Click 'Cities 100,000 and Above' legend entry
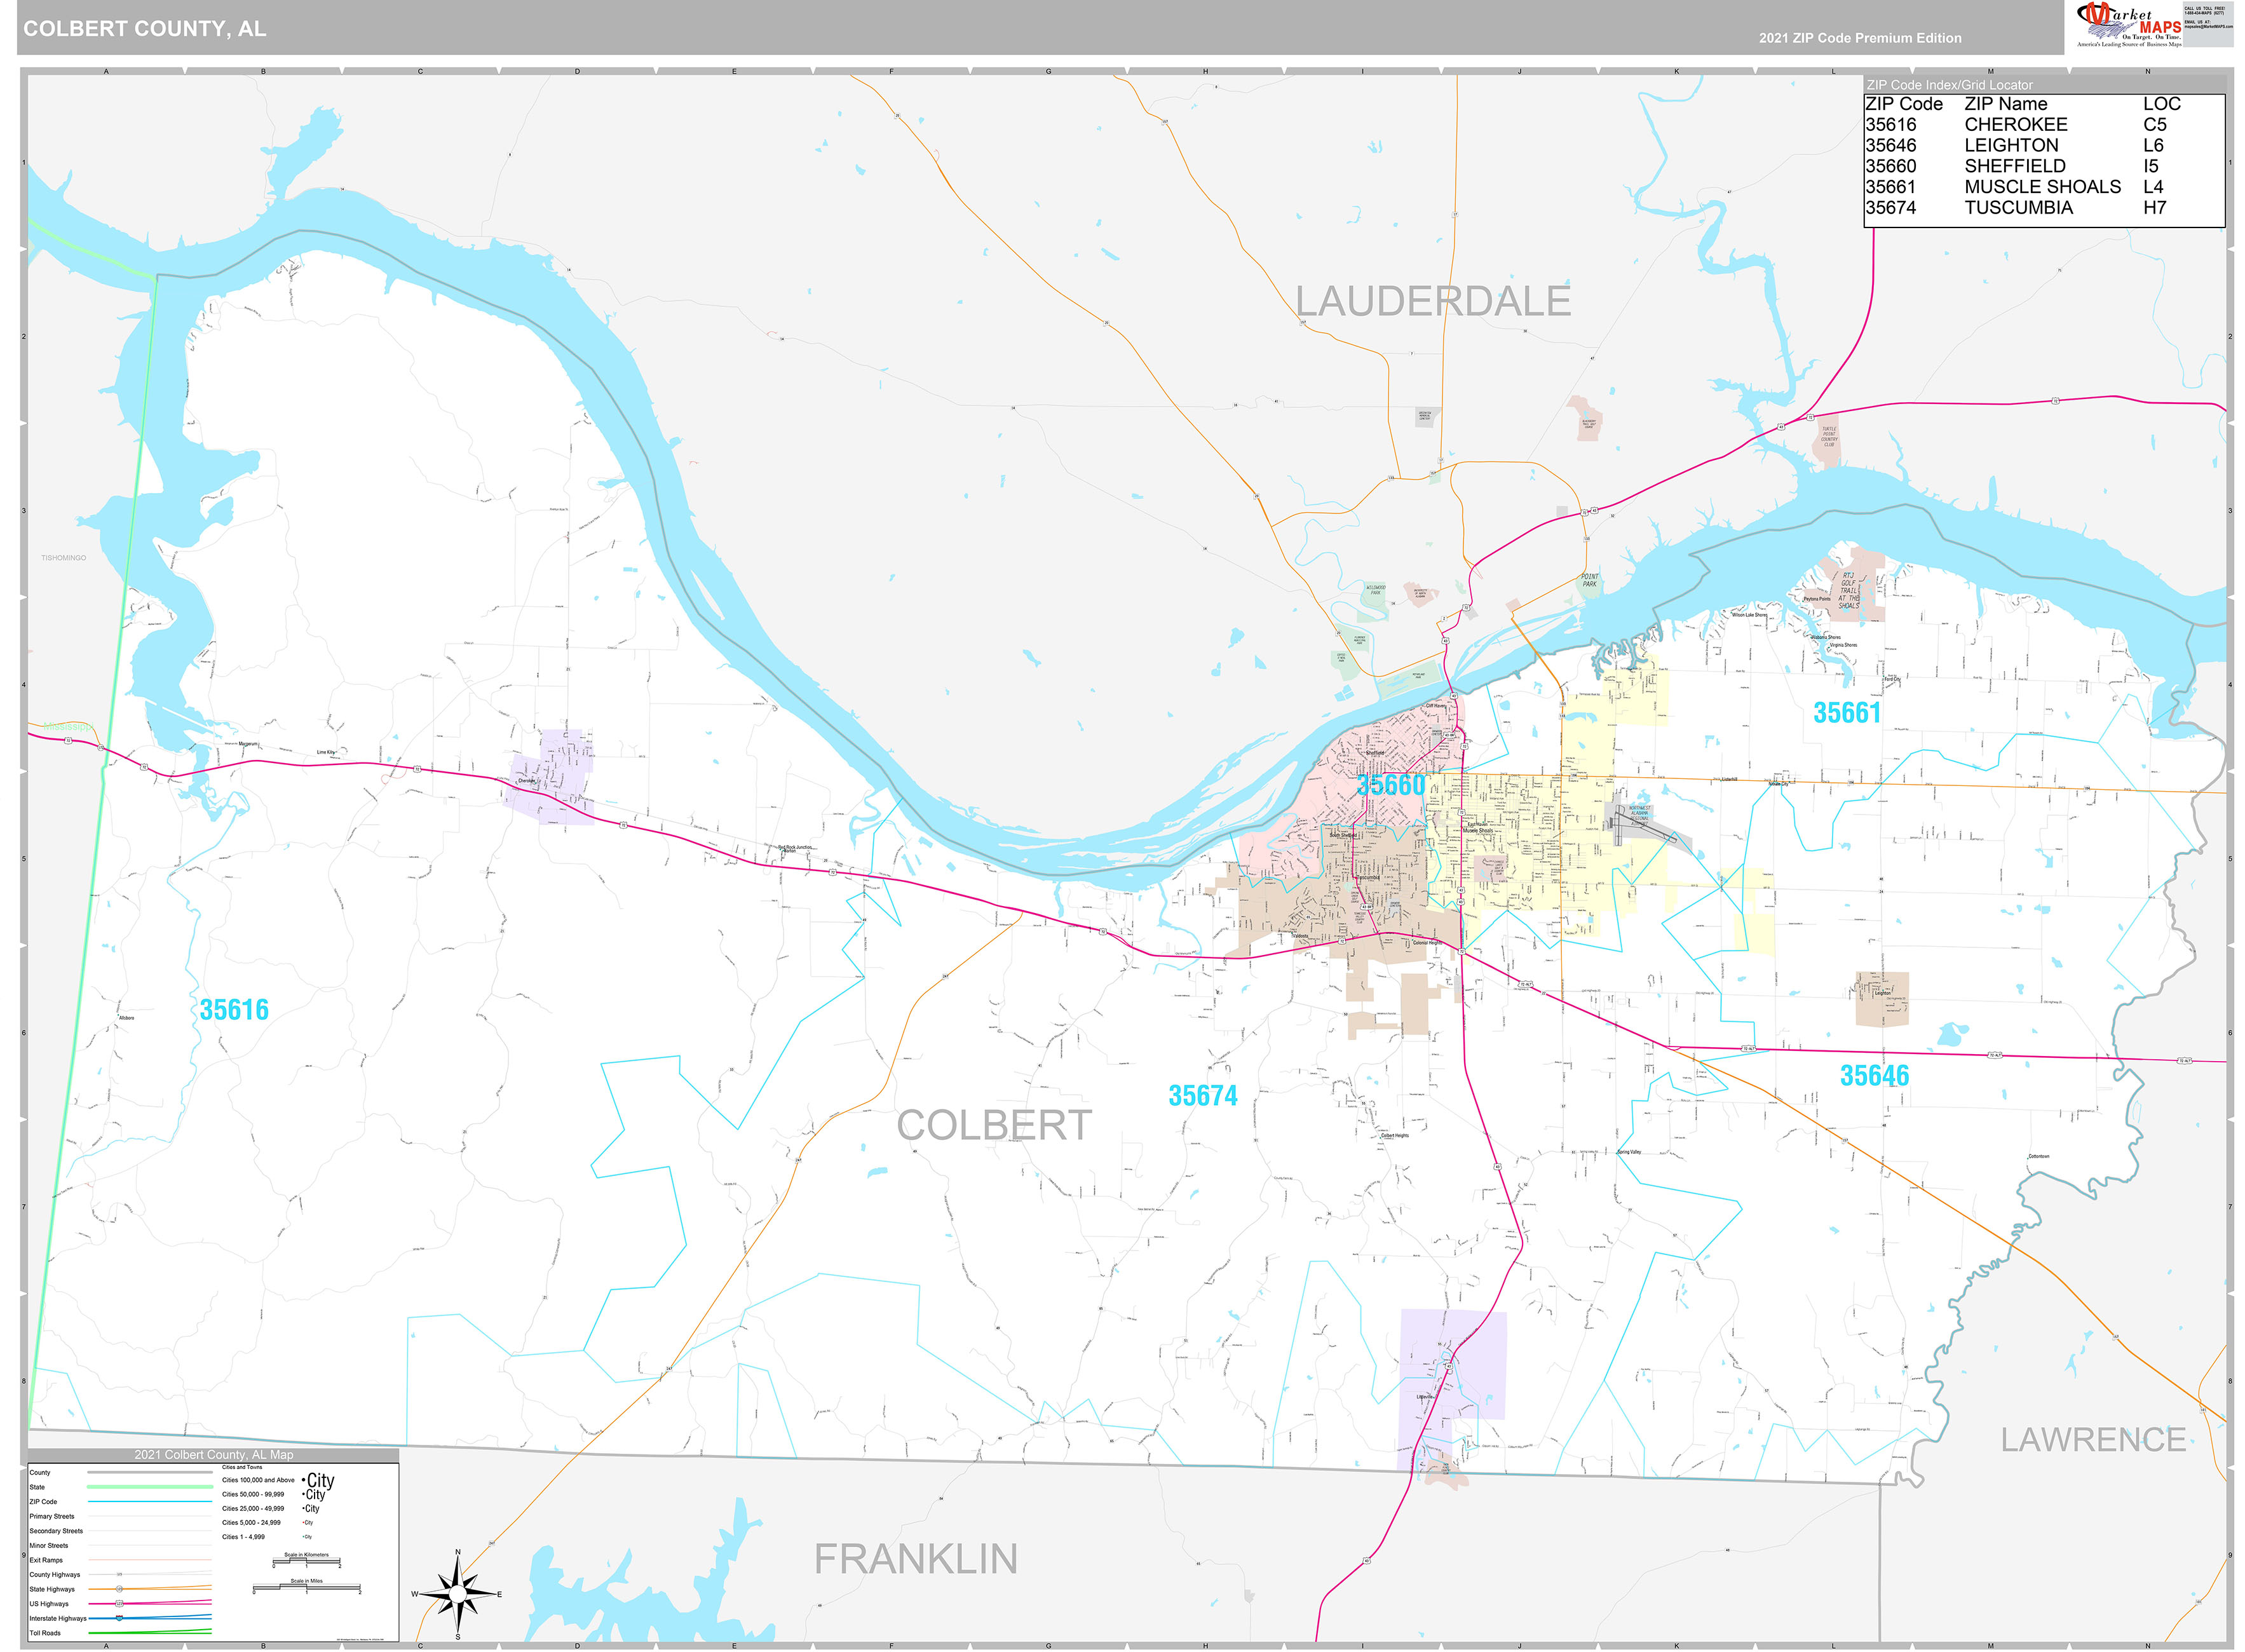Image resolution: width=2245 pixels, height=1652 pixels. [258, 1480]
